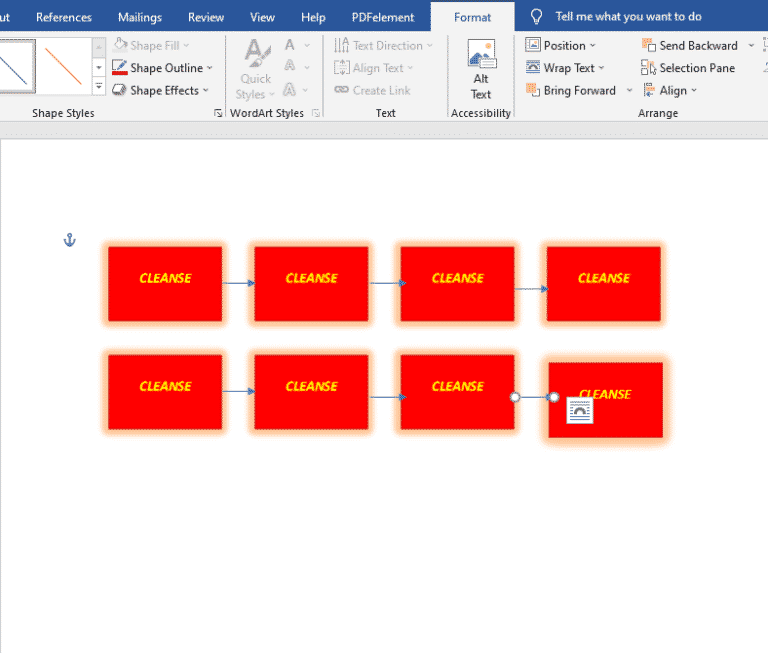Viewport: 768px width, 653px height.
Task: Open the References tab
Action: (64, 17)
